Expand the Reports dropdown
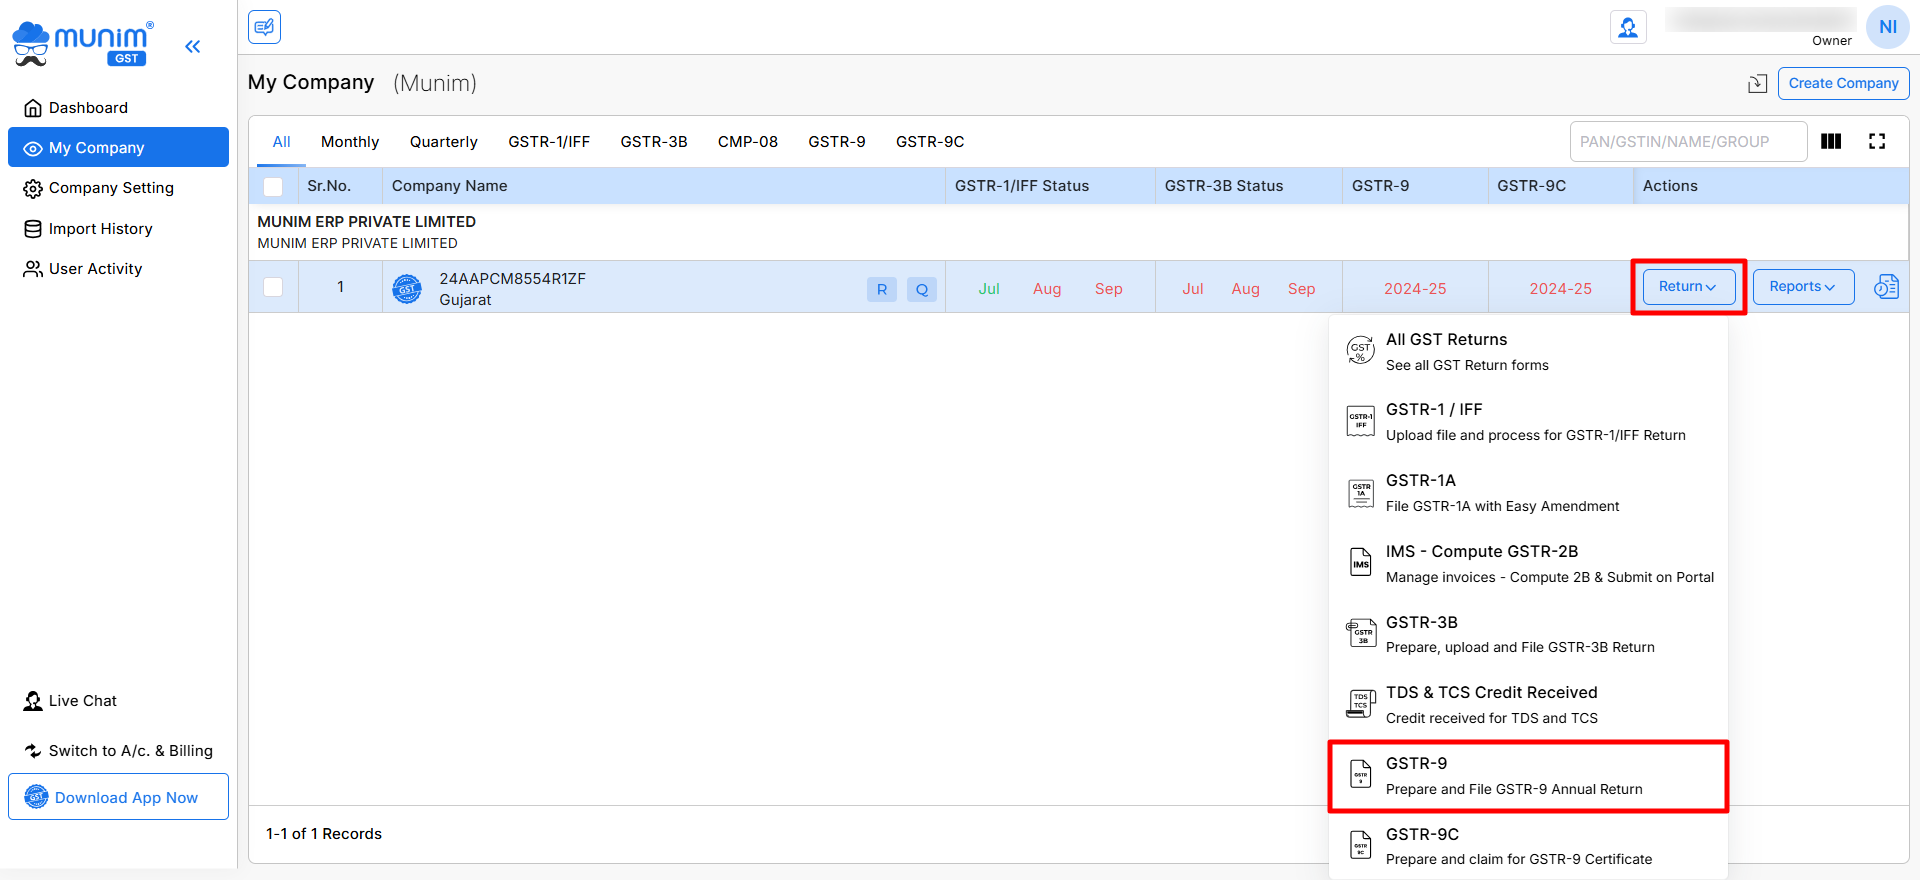 point(1803,287)
